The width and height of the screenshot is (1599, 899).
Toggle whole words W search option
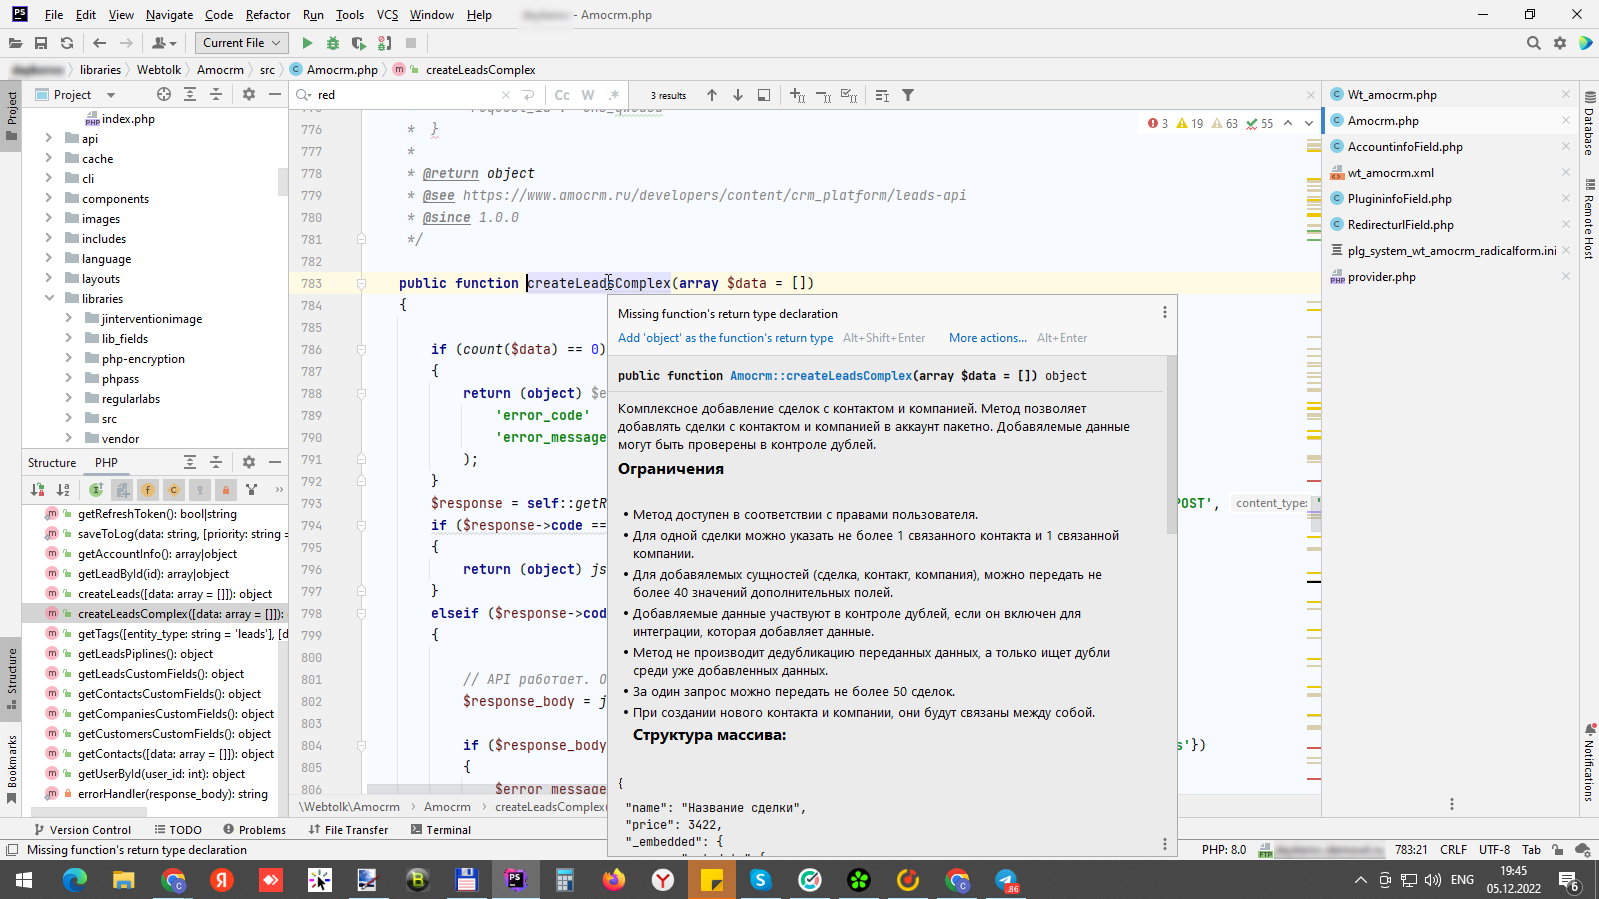pyautogui.click(x=588, y=95)
